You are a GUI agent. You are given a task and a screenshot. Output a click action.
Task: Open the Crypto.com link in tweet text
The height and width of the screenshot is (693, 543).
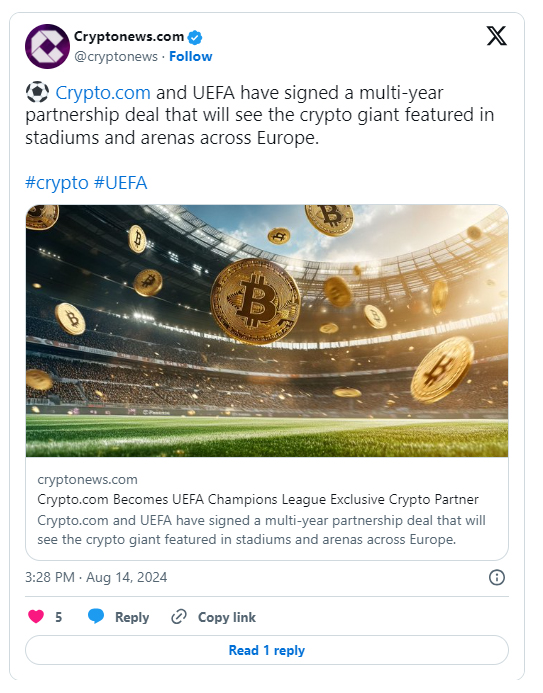[x=103, y=93]
